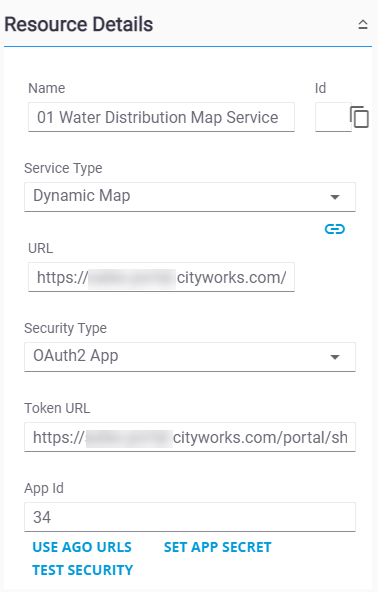Select the empty Id field
The height and width of the screenshot is (592, 378).
(x=333, y=117)
